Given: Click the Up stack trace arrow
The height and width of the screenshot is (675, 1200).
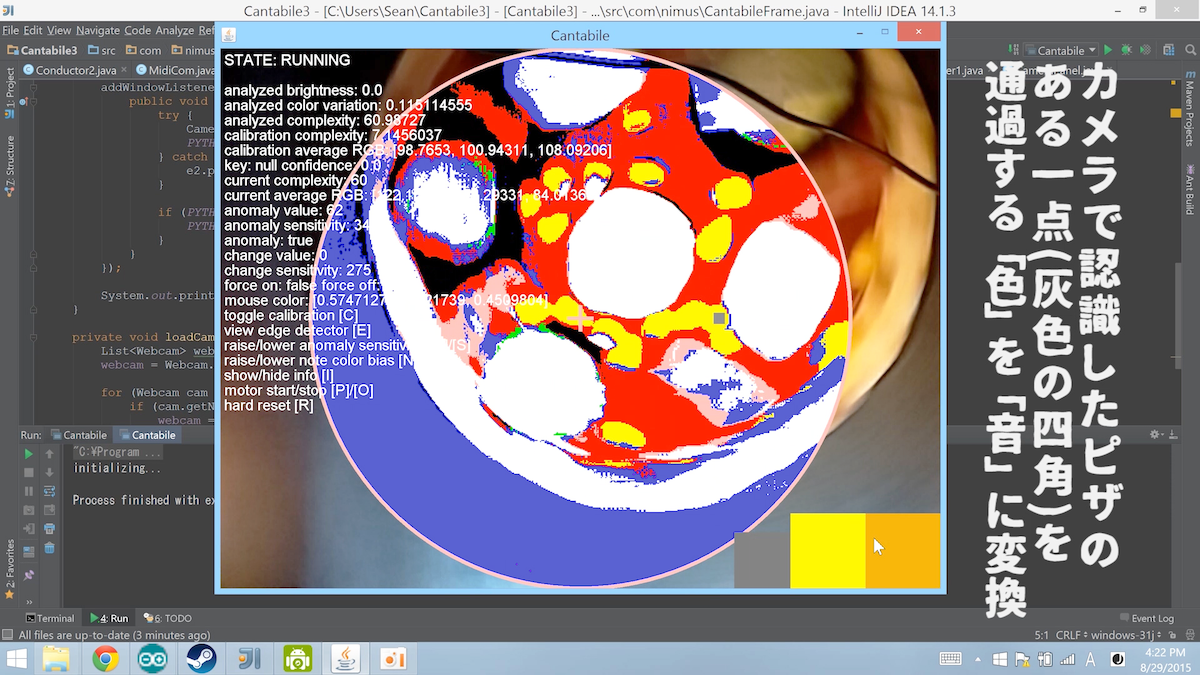Looking at the screenshot, I should 49,453.
